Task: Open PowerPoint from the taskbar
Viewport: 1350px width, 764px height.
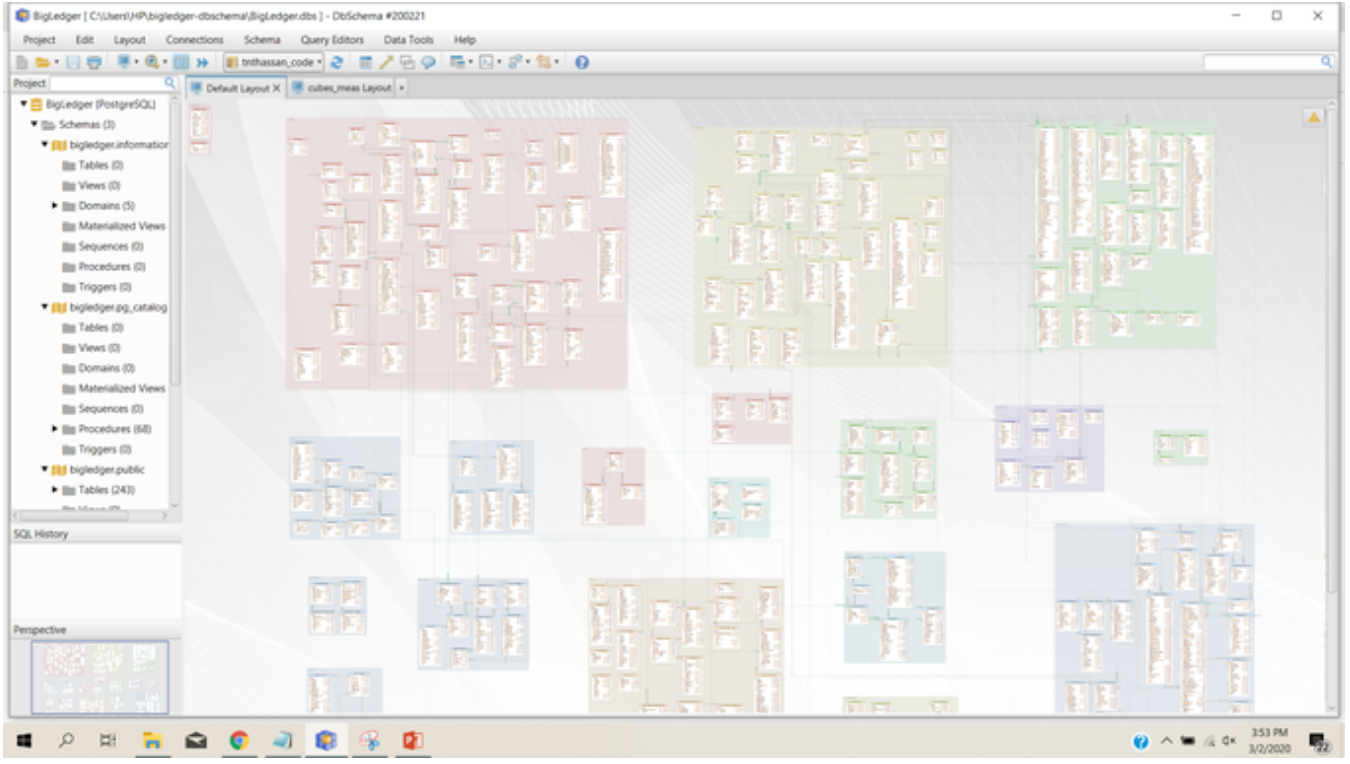Action: click(x=413, y=742)
